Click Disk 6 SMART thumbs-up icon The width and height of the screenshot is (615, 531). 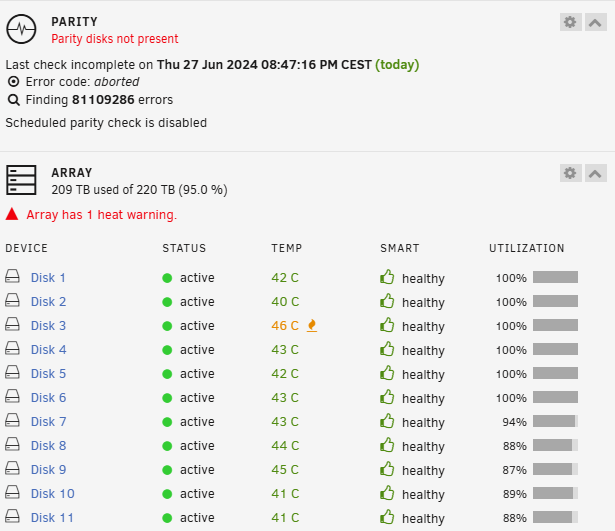(x=387, y=396)
